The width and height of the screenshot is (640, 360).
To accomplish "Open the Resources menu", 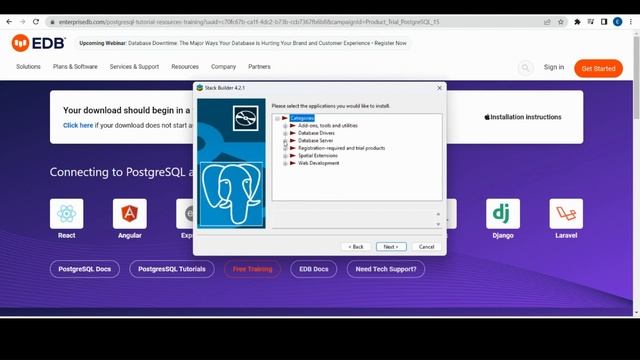I will [x=185, y=67].
